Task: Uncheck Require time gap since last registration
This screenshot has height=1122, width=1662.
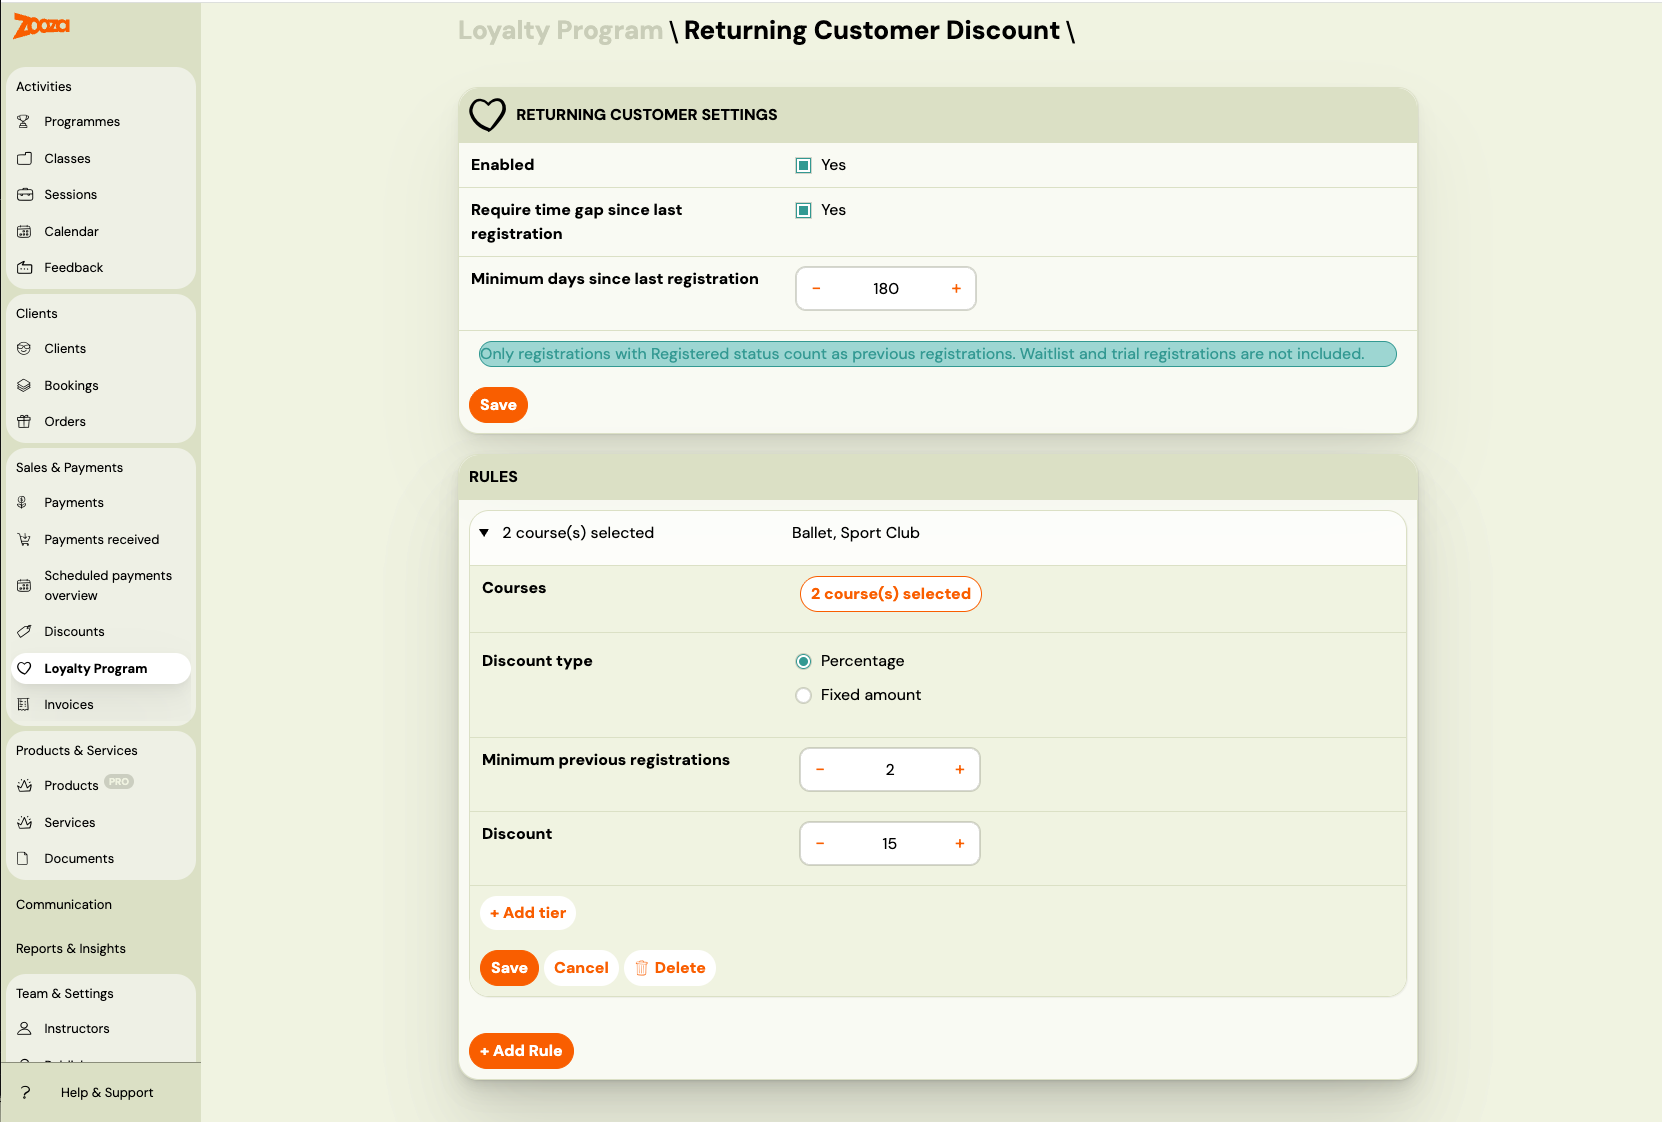Action: [x=803, y=210]
